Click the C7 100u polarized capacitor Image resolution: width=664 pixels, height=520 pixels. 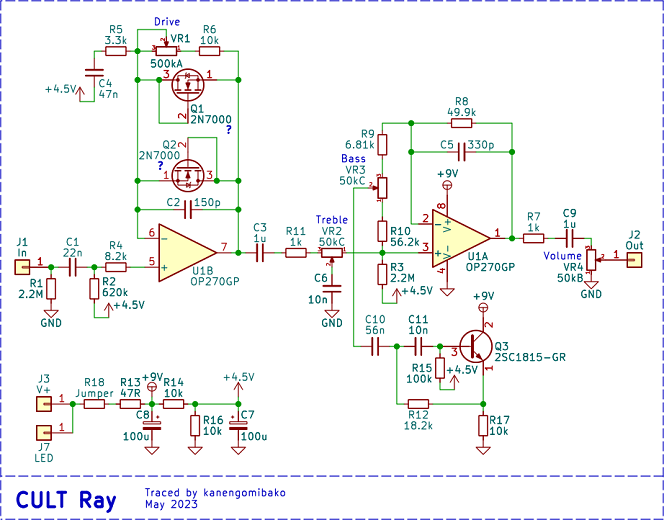click(x=238, y=426)
